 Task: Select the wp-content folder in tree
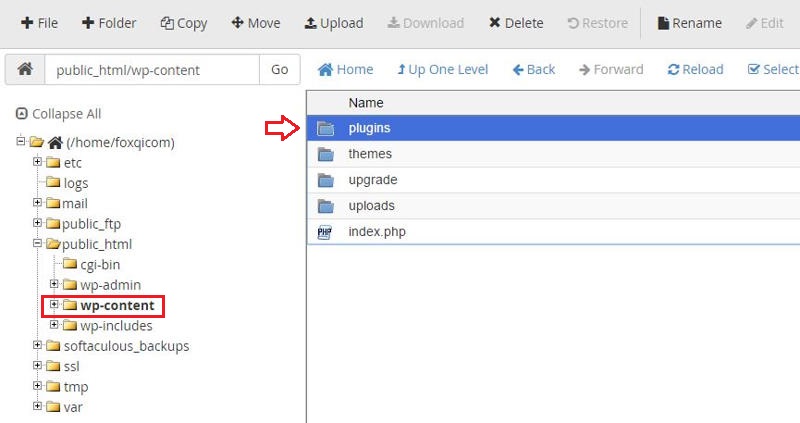tap(117, 306)
